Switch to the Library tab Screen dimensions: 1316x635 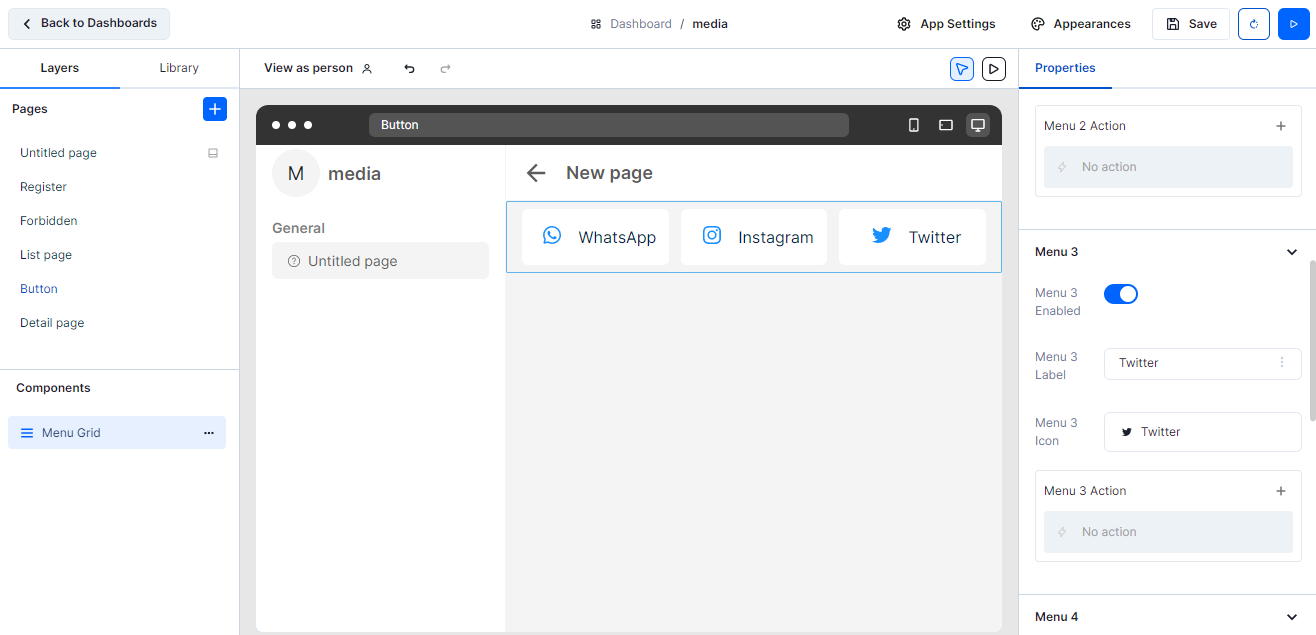pos(179,68)
